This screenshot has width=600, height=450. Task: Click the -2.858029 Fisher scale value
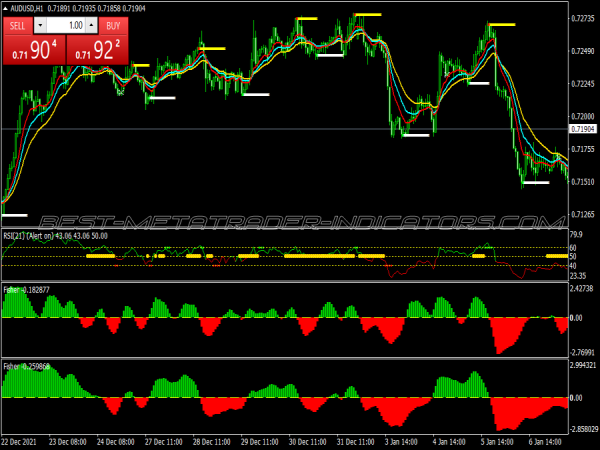point(583,429)
